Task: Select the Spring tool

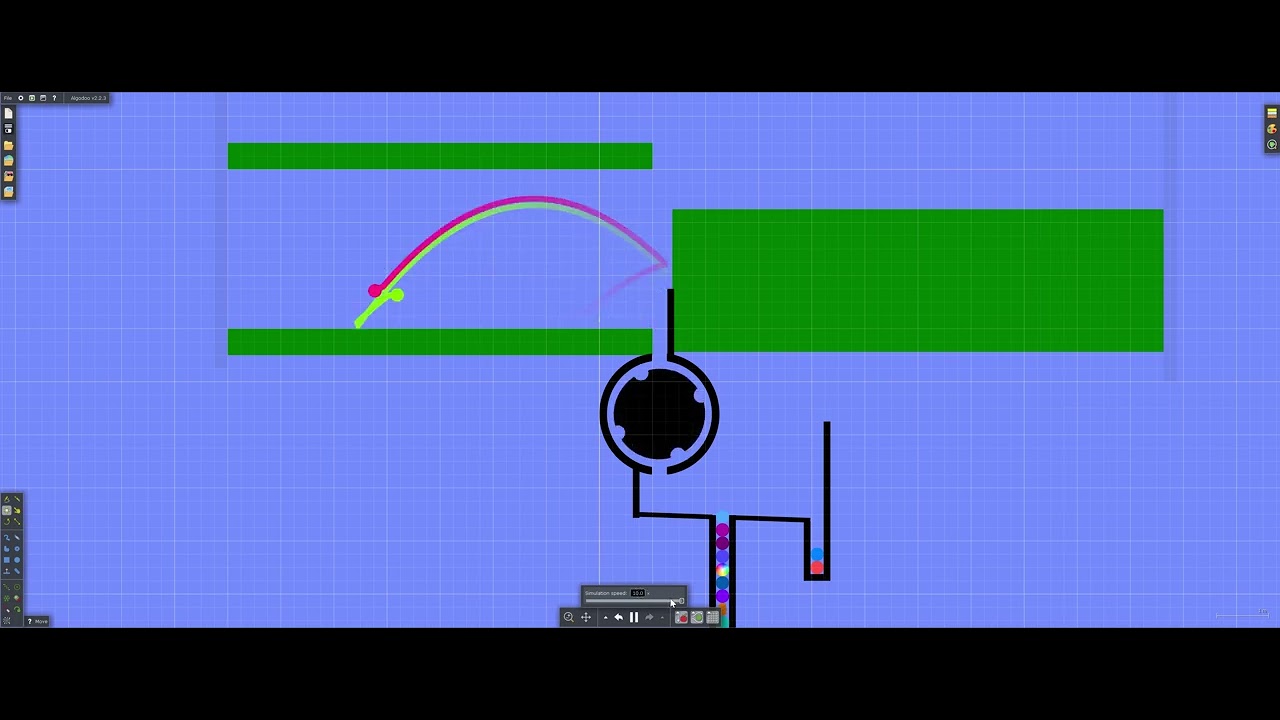Action: point(7,587)
